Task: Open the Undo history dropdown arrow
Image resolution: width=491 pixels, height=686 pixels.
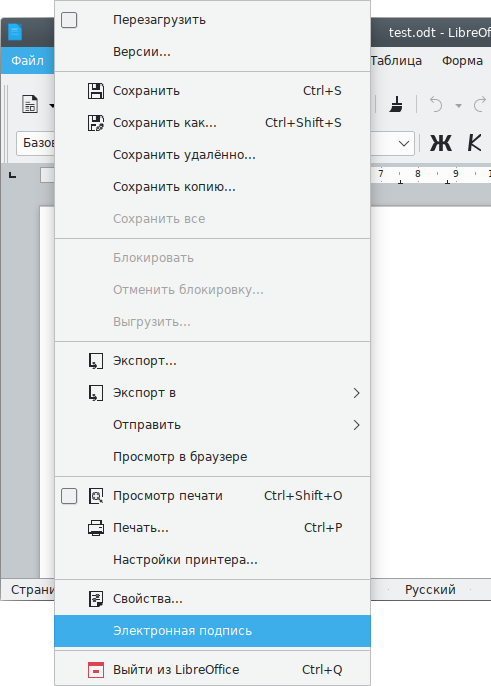Action: tap(458, 105)
